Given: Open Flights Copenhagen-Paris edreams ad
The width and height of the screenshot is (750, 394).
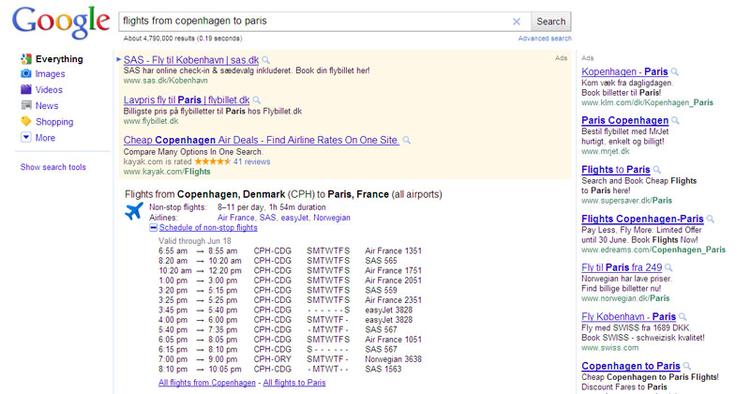Looking at the screenshot, I should click(642, 219).
